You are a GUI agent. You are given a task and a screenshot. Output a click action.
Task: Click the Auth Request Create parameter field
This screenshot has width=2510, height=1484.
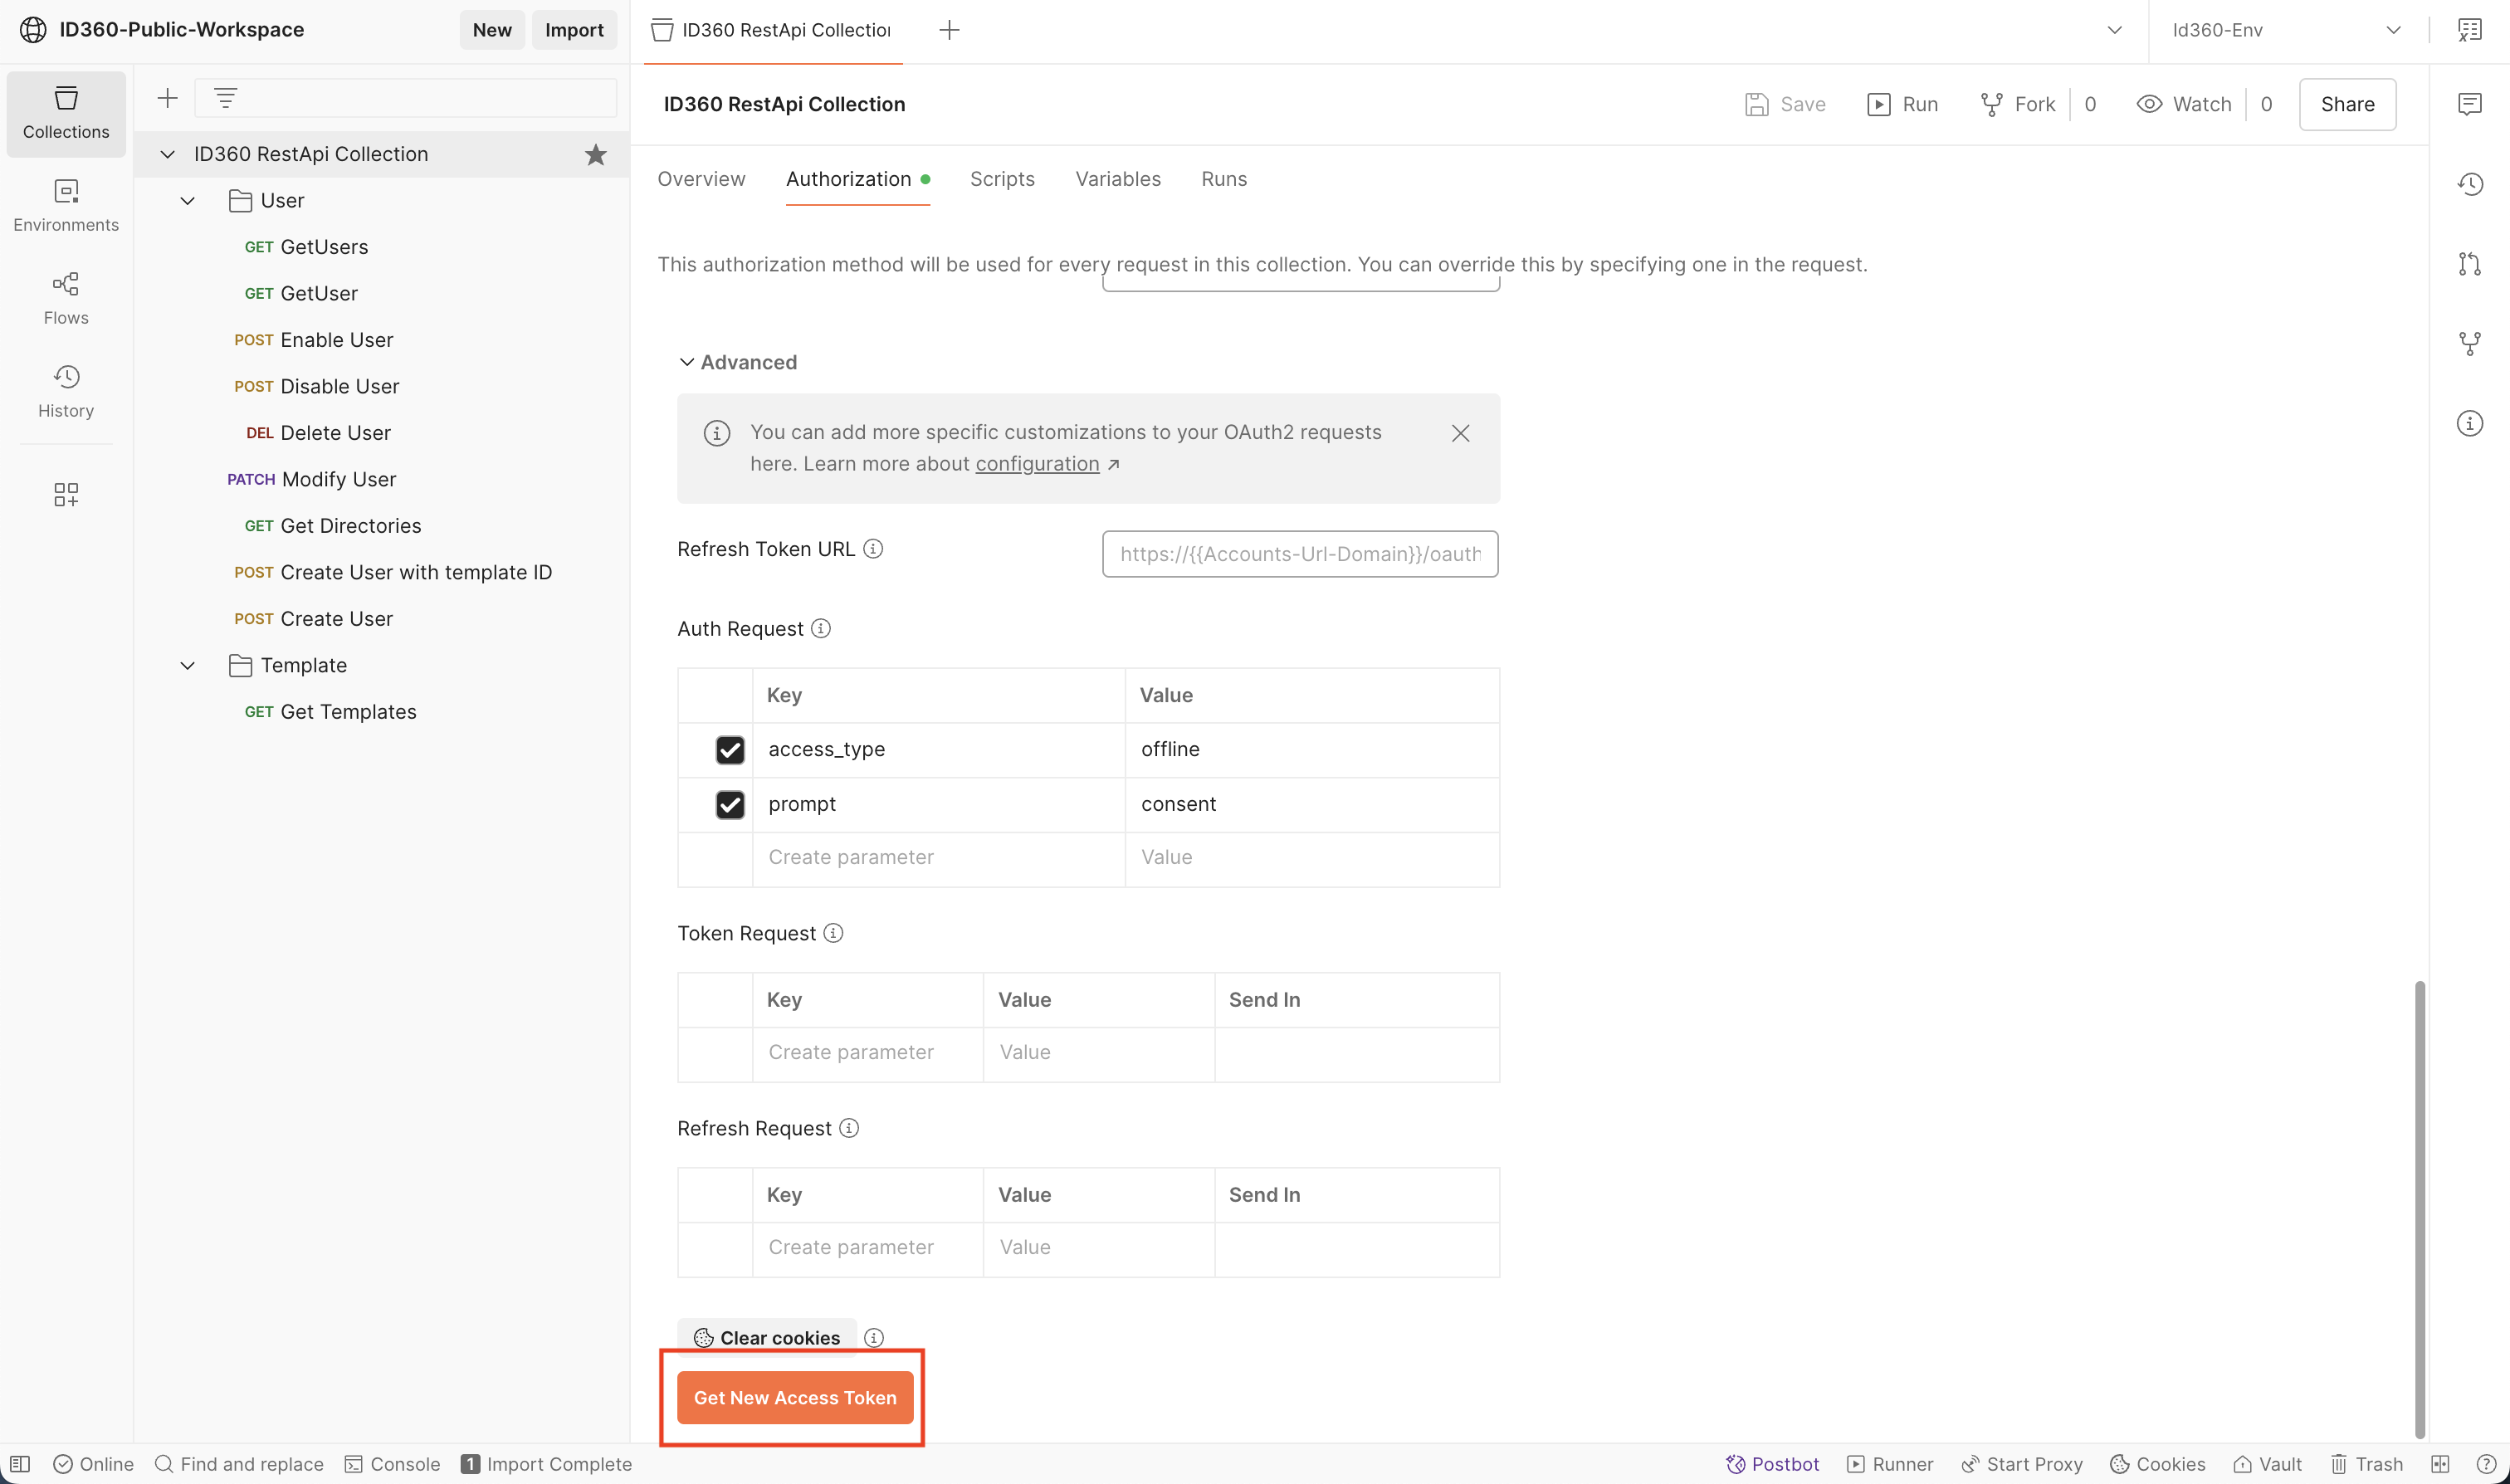pyautogui.click(x=938, y=858)
